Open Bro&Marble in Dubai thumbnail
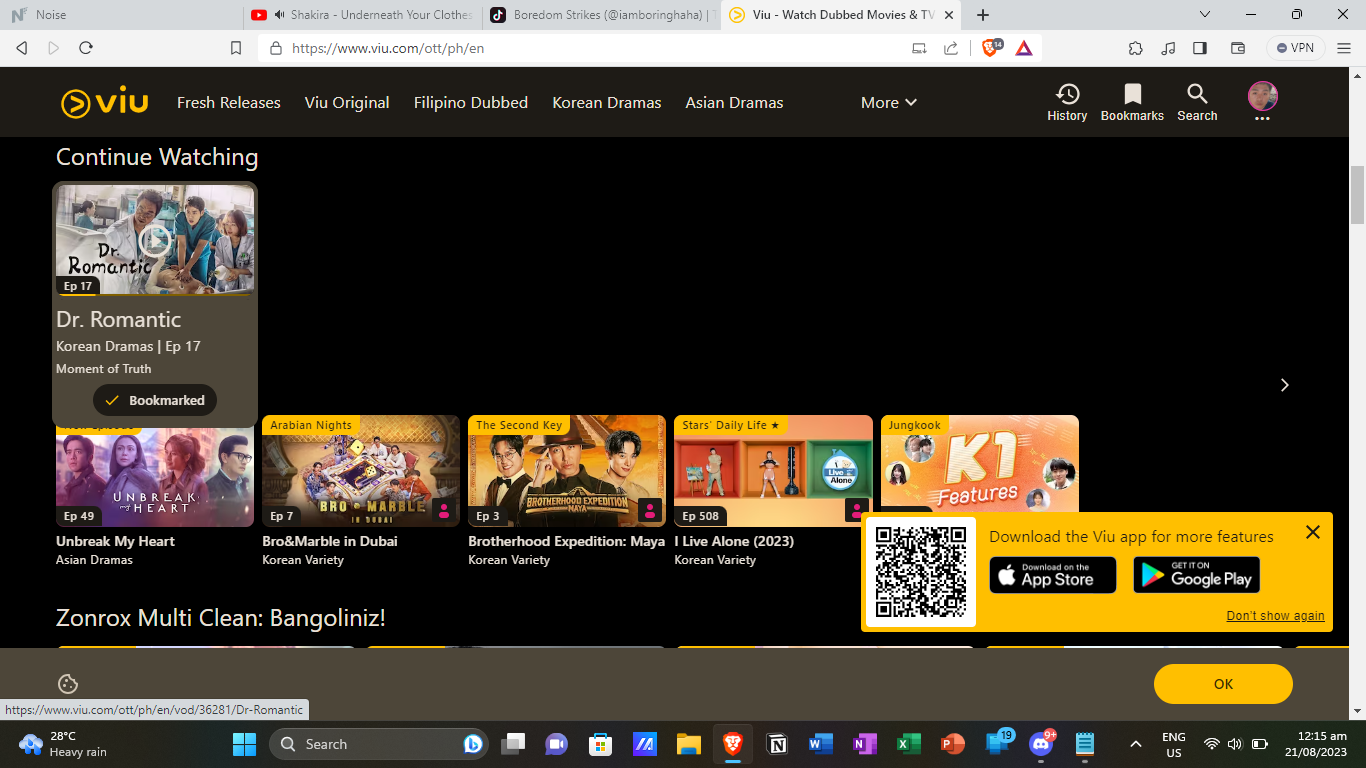Screen dimensions: 1366x768 (x=361, y=471)
